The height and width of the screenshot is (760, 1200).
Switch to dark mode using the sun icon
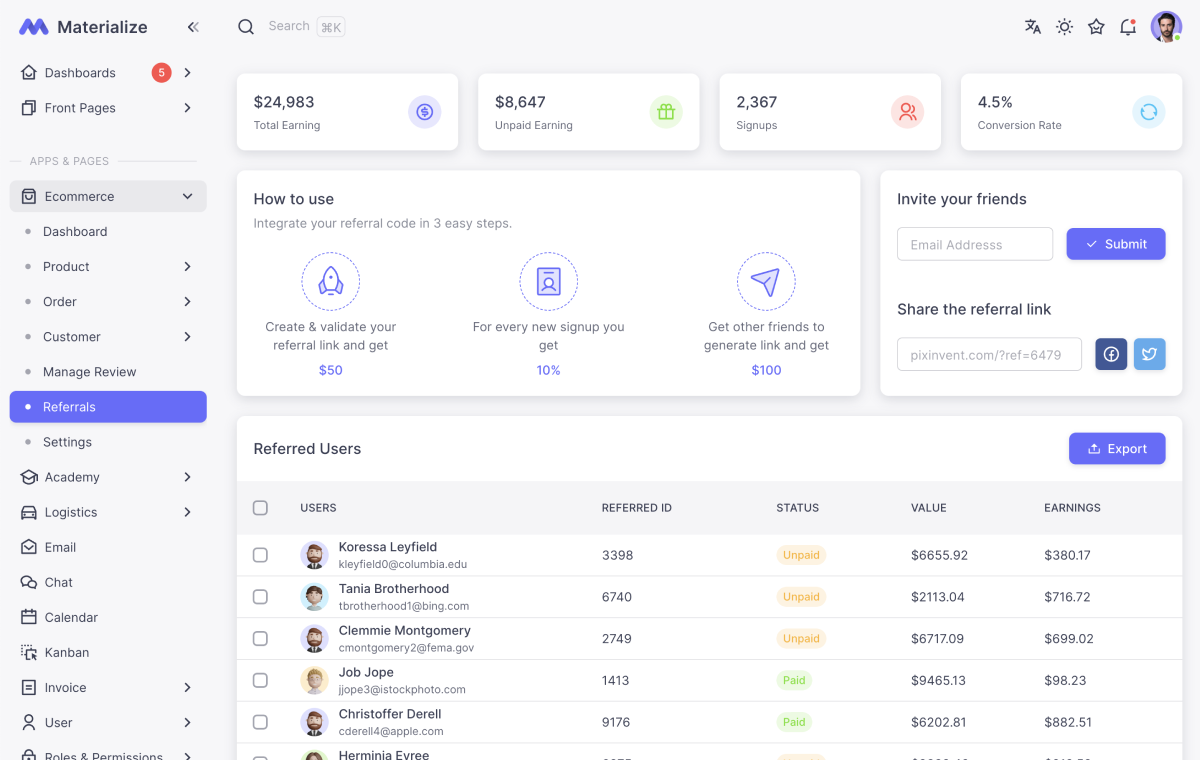[1064, 27]
